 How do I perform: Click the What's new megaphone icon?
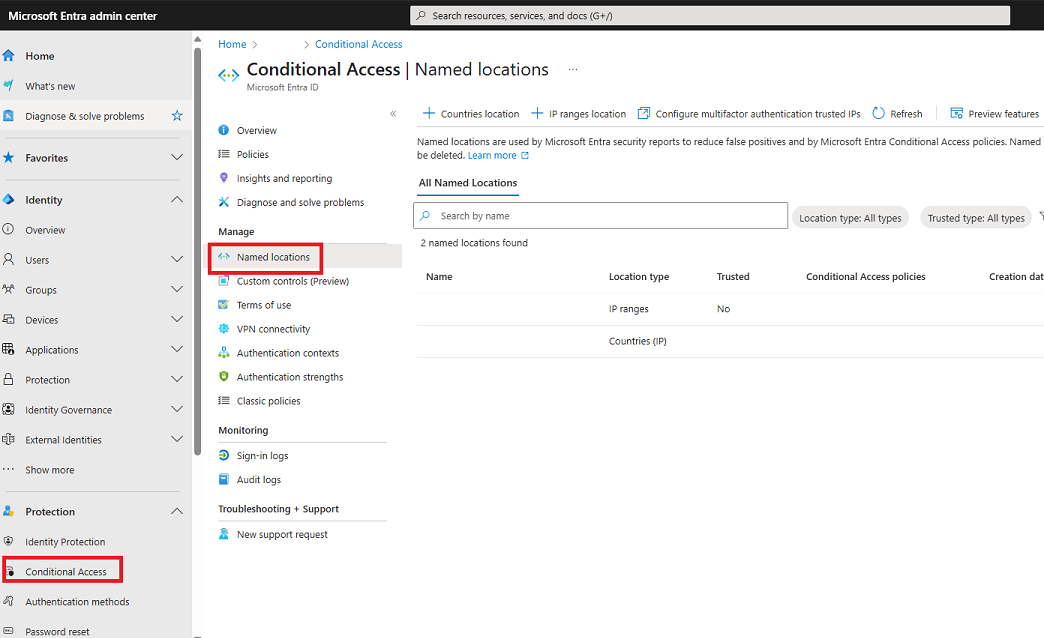(x=8, y=86)
